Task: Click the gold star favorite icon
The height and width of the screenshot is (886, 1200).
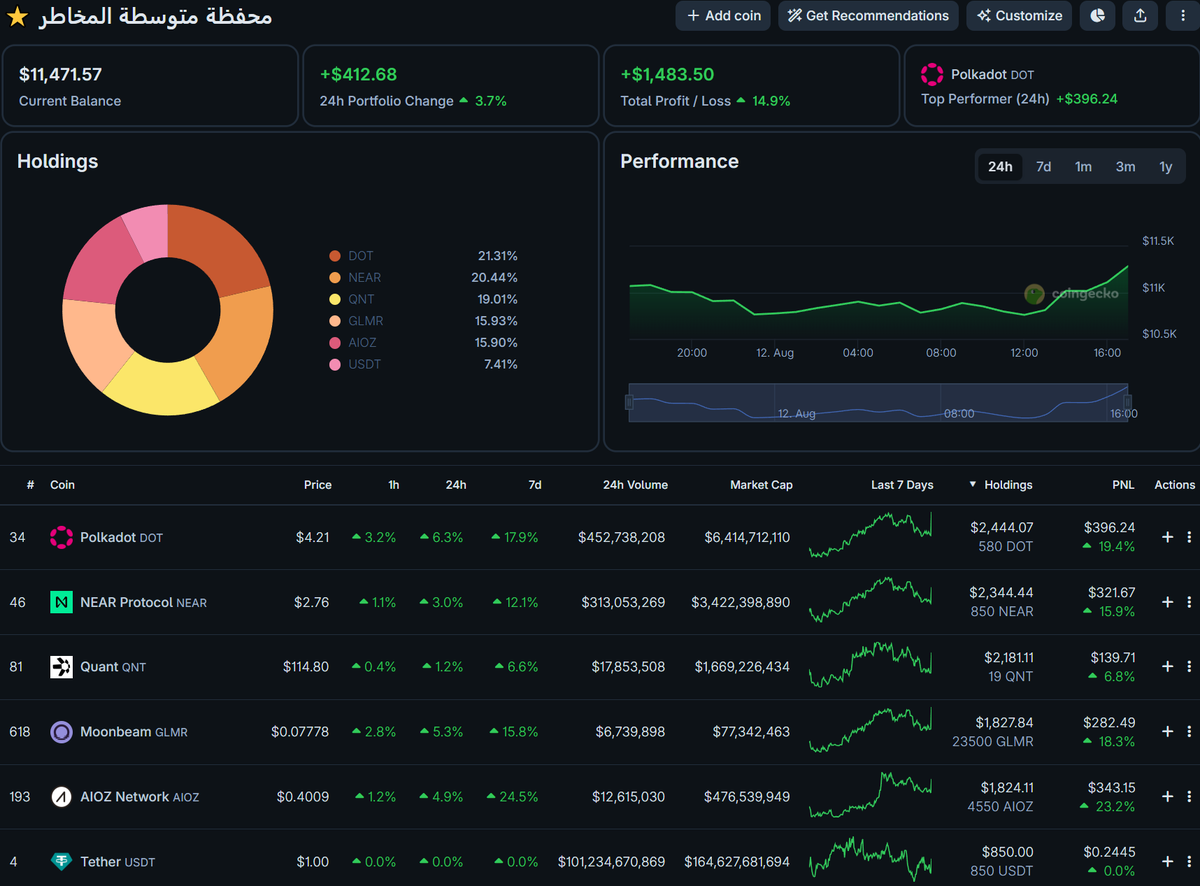Action: tap(17, 17)
